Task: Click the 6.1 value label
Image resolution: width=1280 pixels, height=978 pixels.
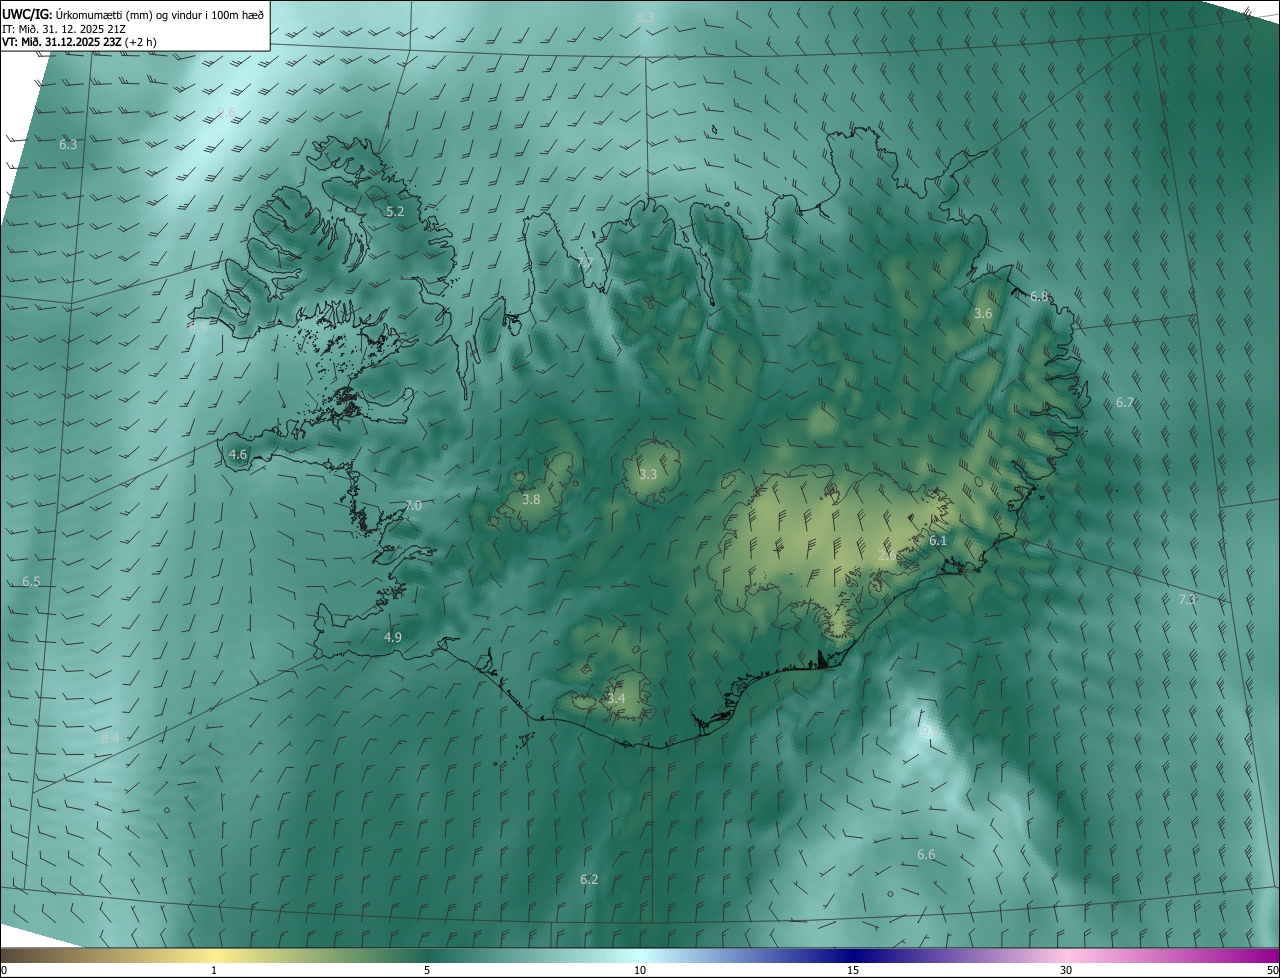Action: pyautogui.click(x=938, y=540)
